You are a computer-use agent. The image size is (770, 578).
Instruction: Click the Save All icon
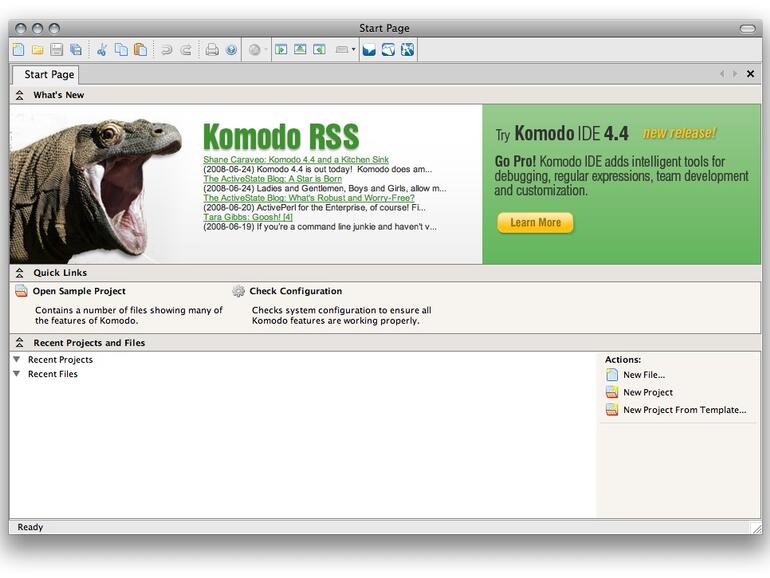coord(76,50)
